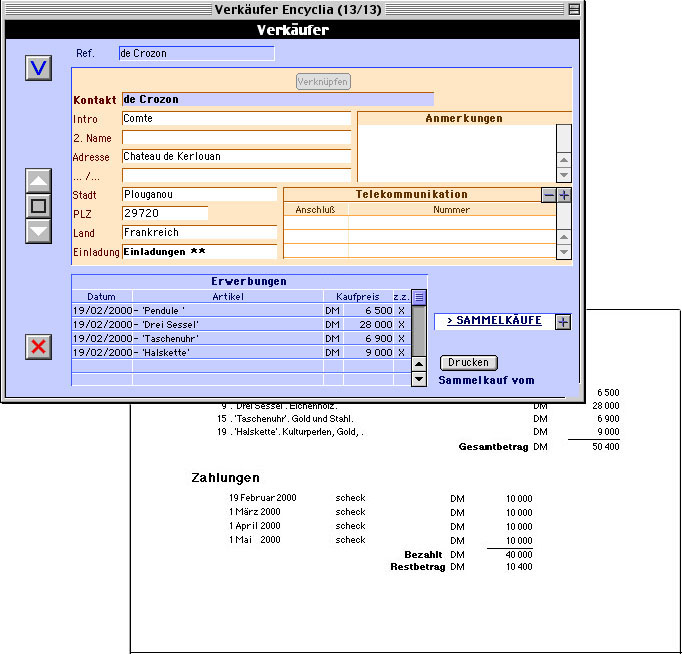Click the z.z. X mark in Pendule row

[401, 310]
